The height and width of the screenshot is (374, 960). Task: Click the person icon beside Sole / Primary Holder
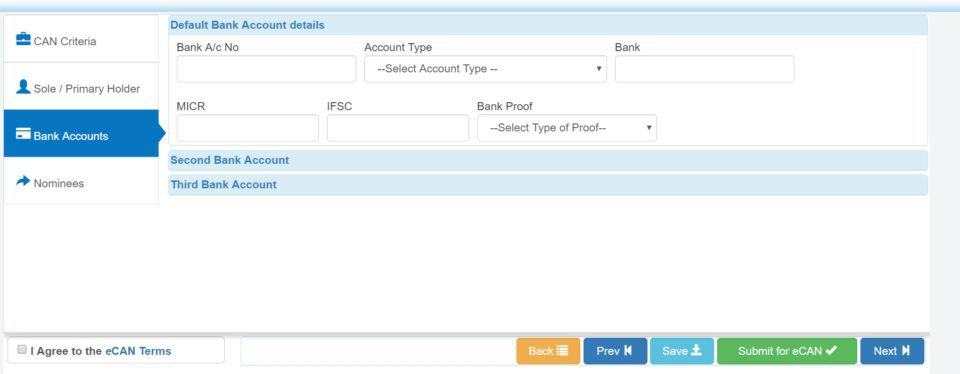point(23,86)
